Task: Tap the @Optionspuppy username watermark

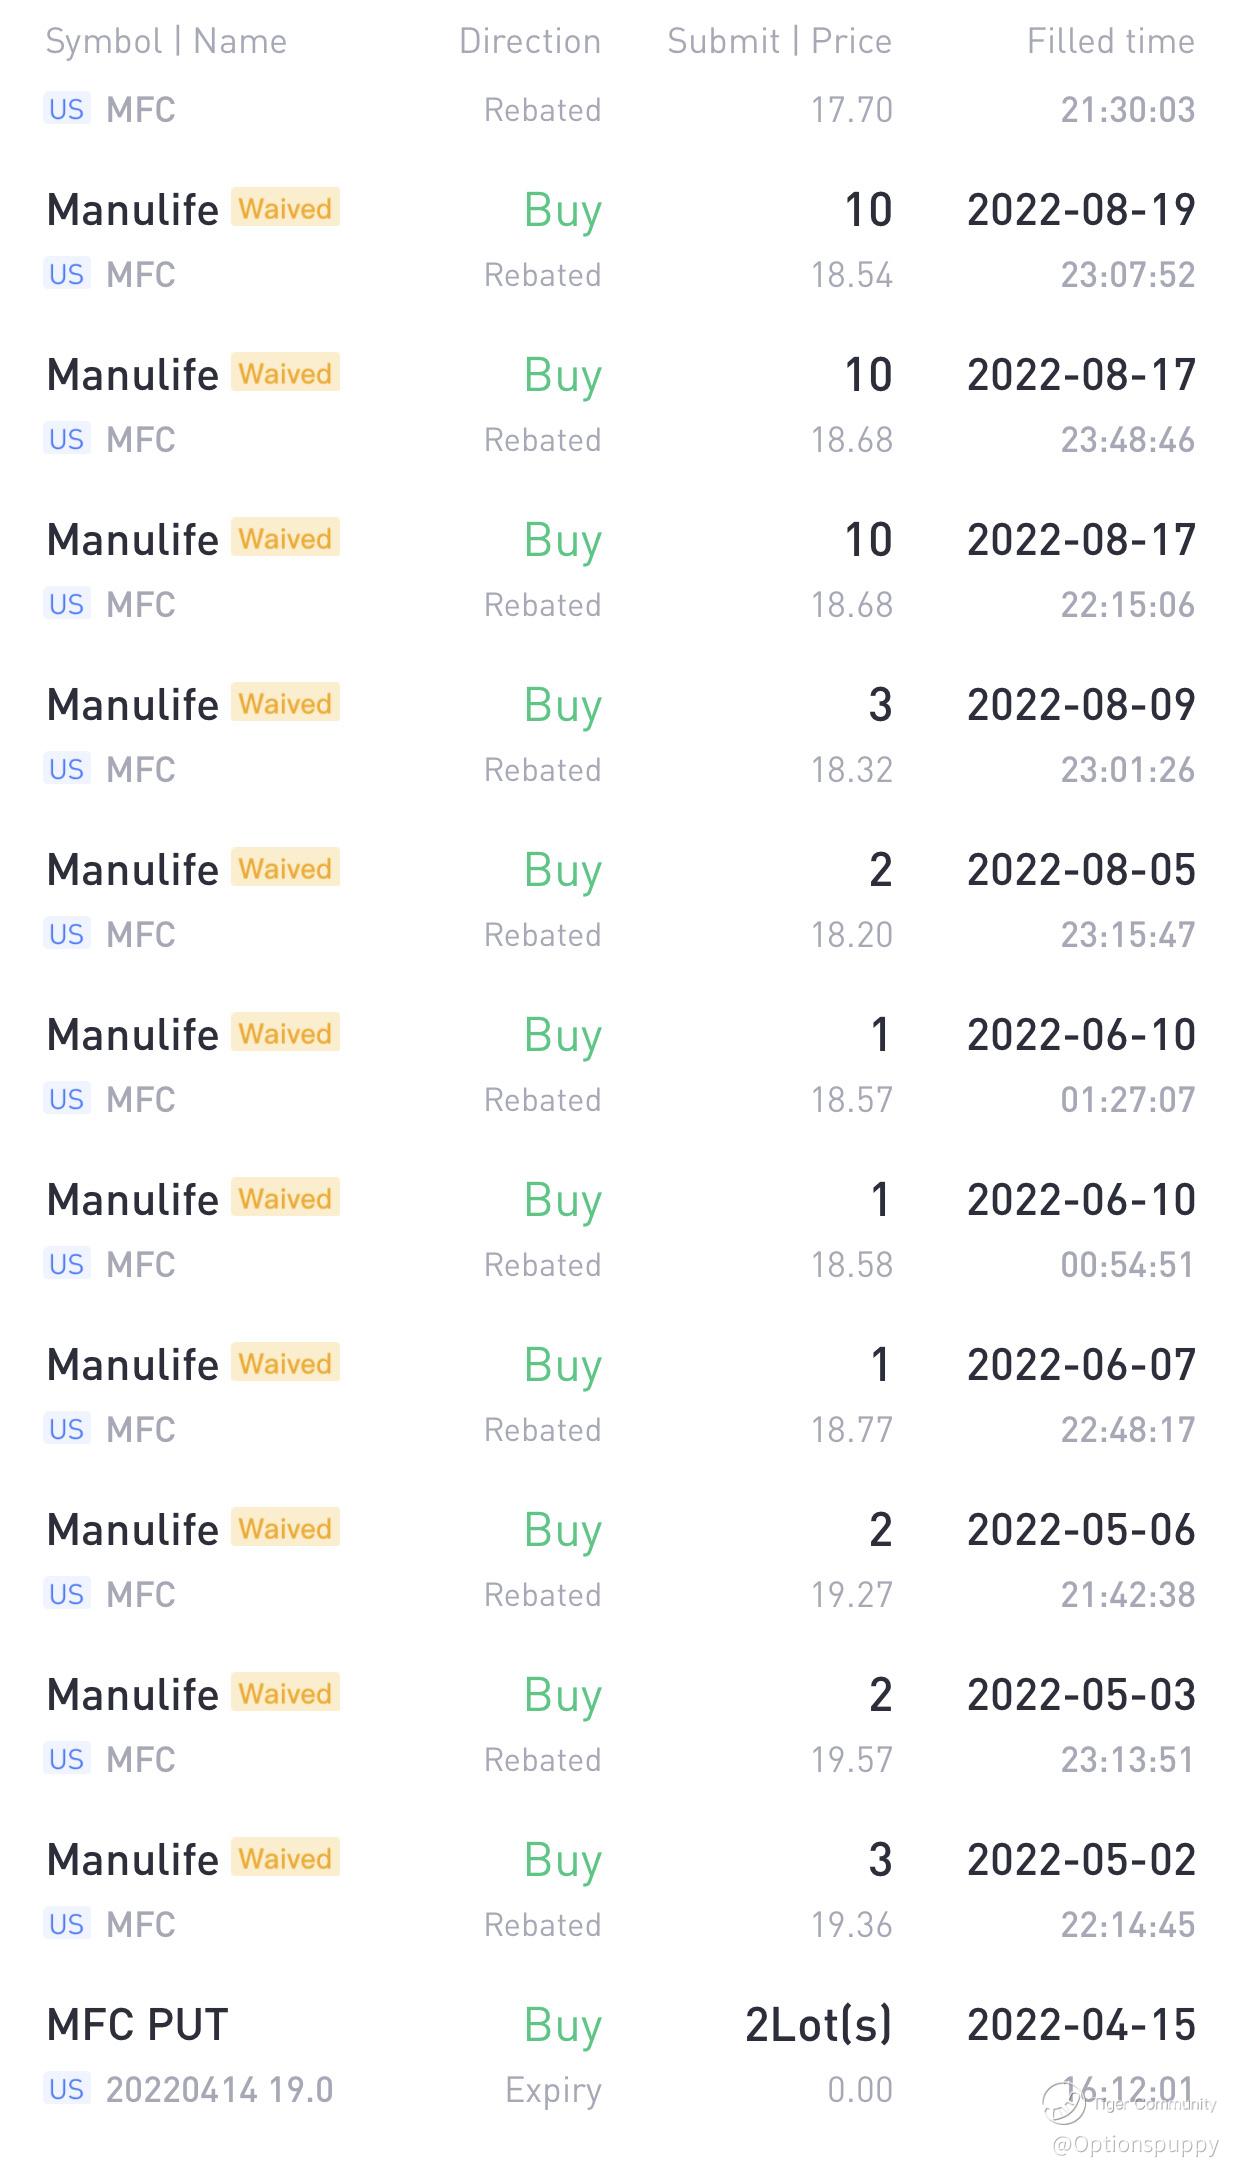Action: (x=1135, y=2143)
